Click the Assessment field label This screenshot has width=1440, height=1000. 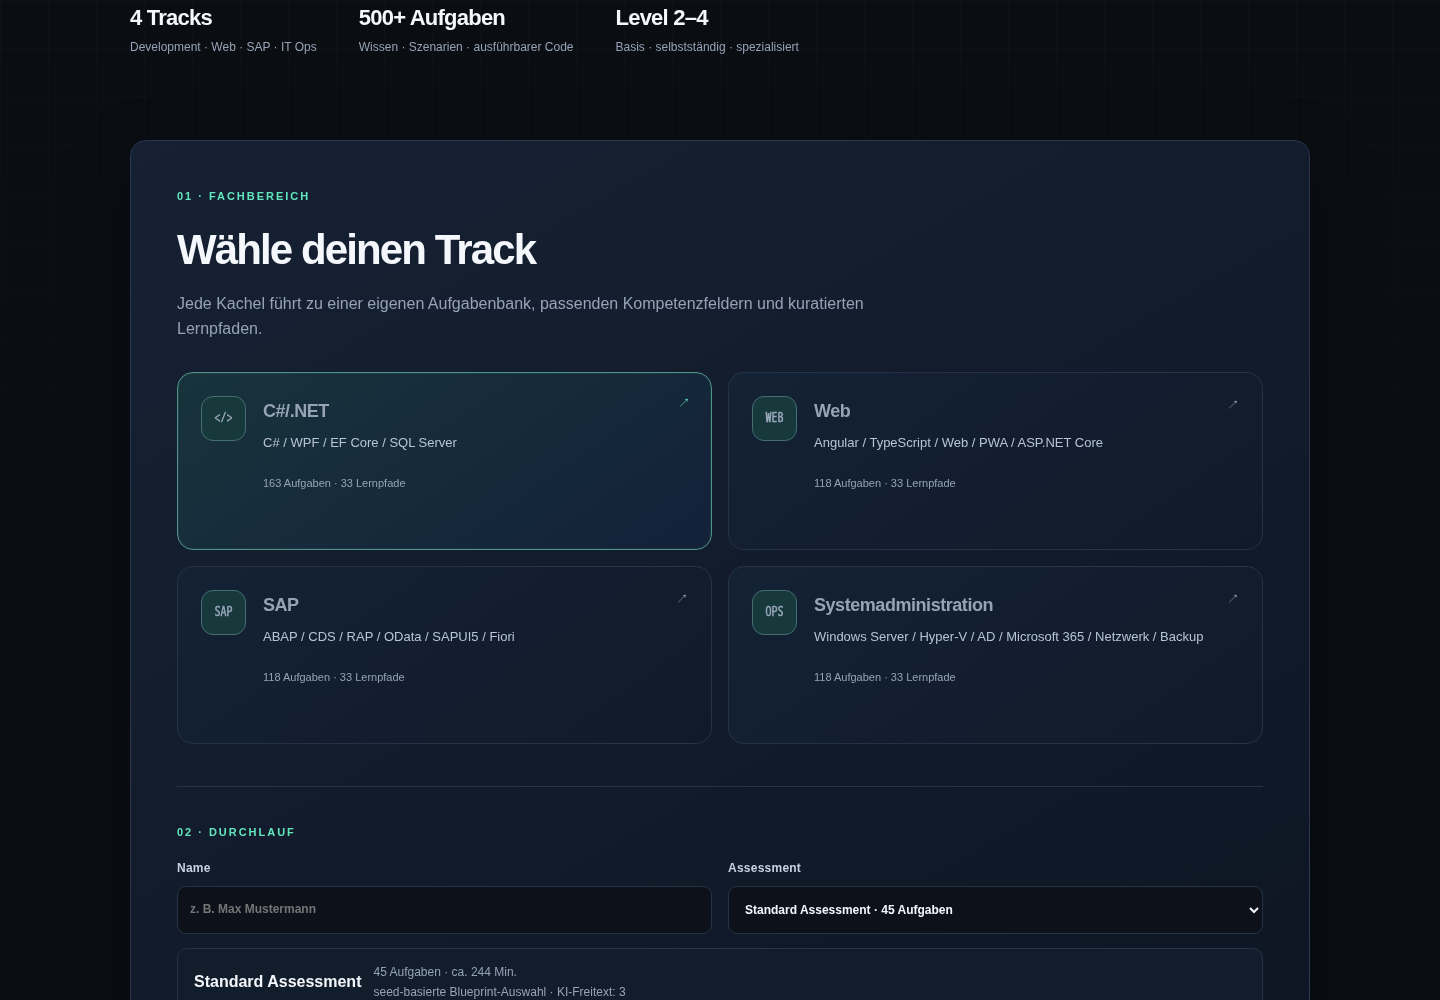pos(764,868)
